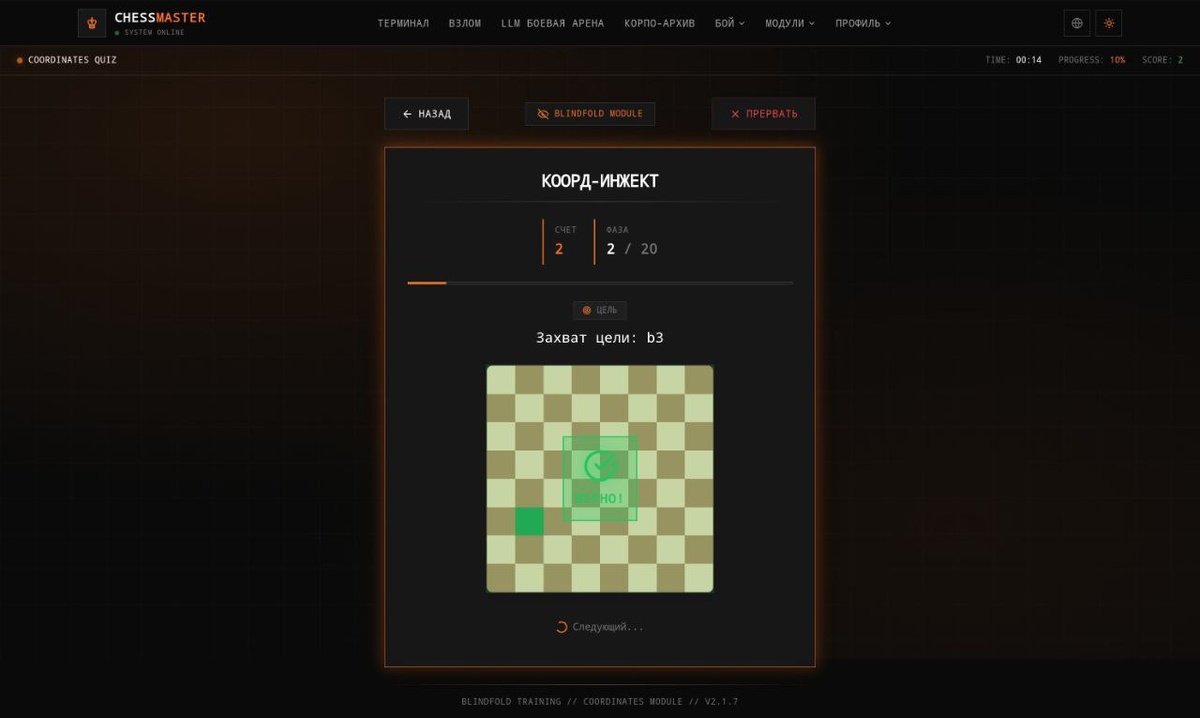Expand the Профиль dropdown menu
The width and height of the screenshot is (1200, 718).
863,23
